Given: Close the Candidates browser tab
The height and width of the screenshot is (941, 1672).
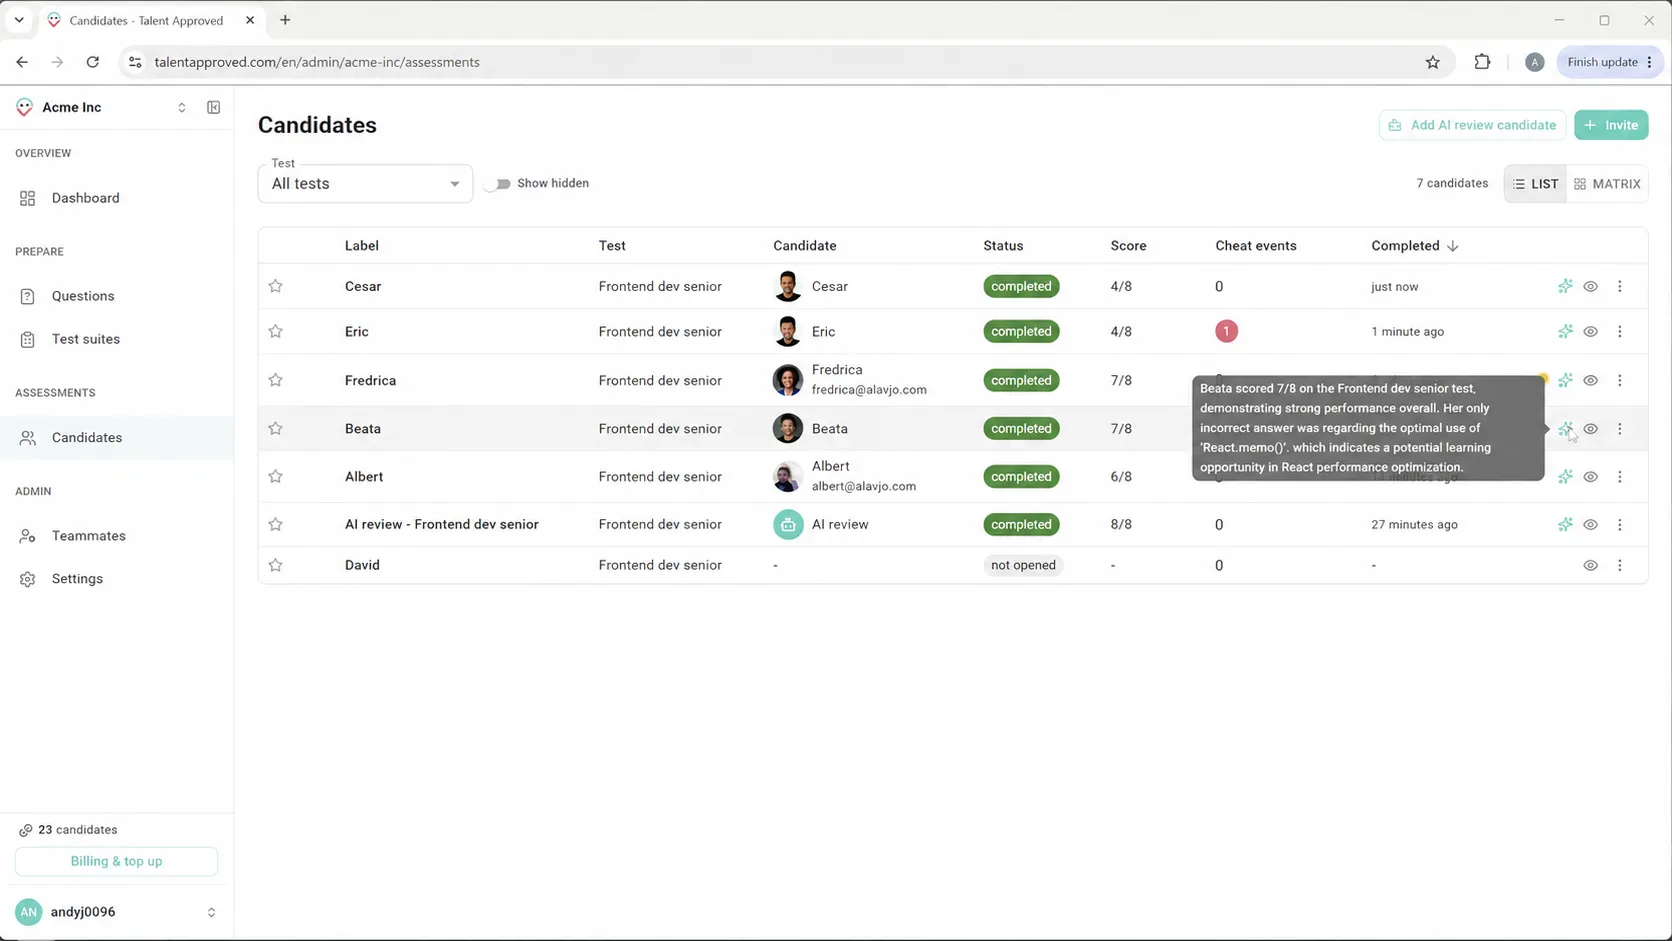Looking at the screenshot, I should coord(250,20).
